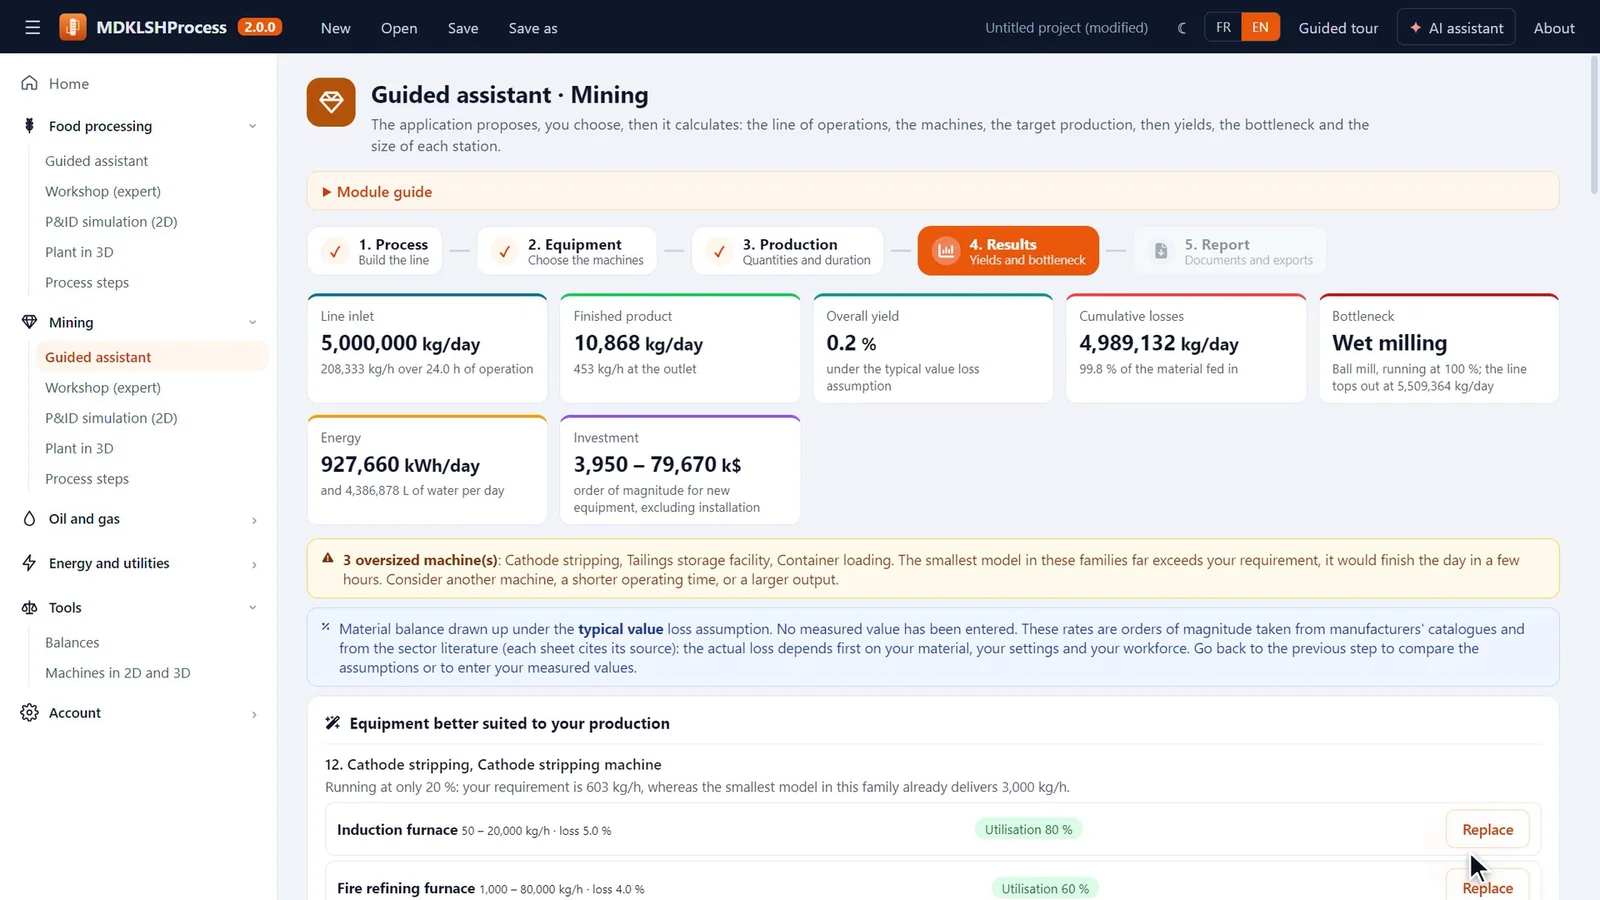This screenshot has height=900, width=1600.
Task: Click the Account gear icon
Action: click(x=29, y=713)
